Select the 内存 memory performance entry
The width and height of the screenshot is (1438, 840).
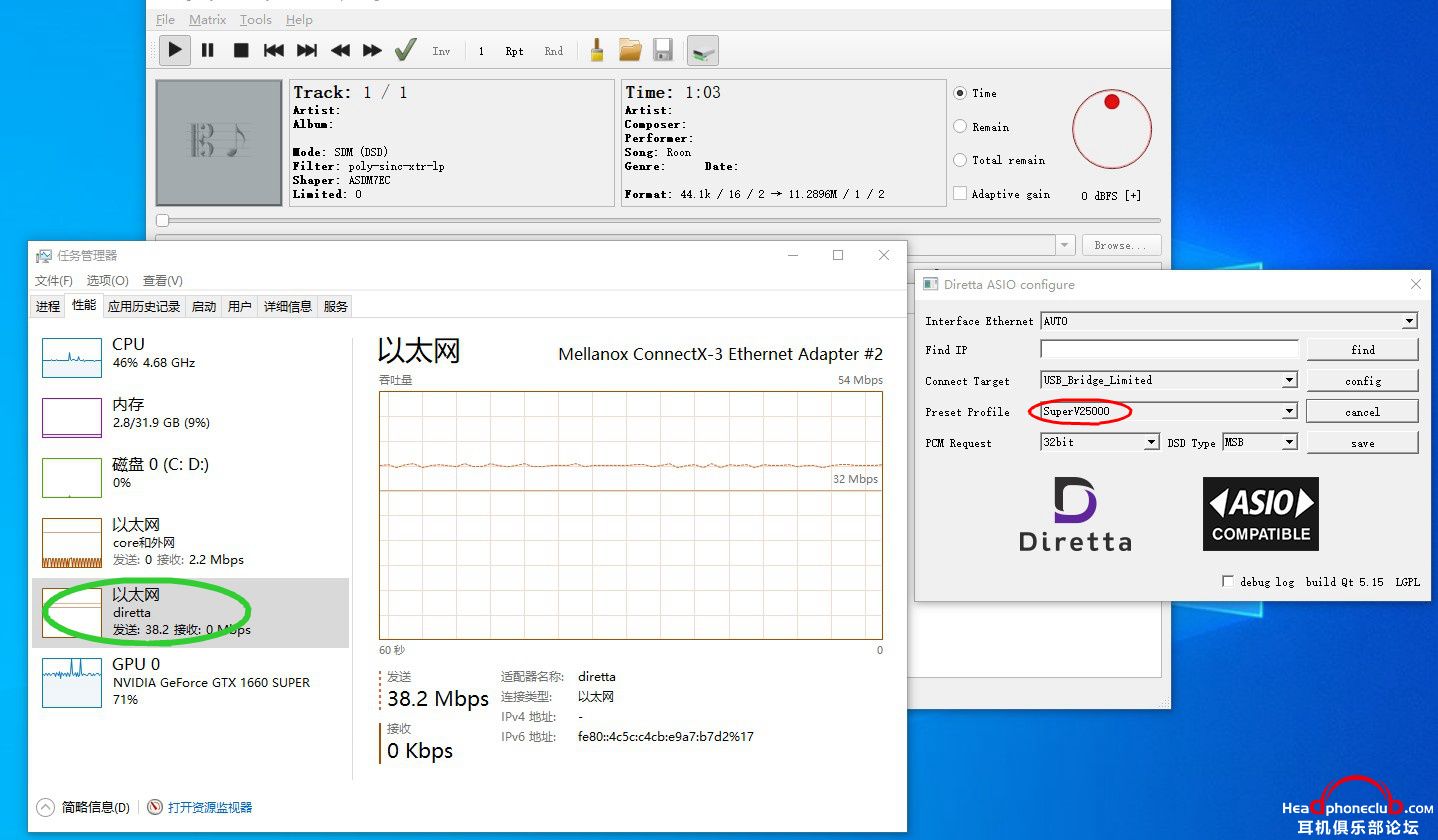[x=190, y=417]
